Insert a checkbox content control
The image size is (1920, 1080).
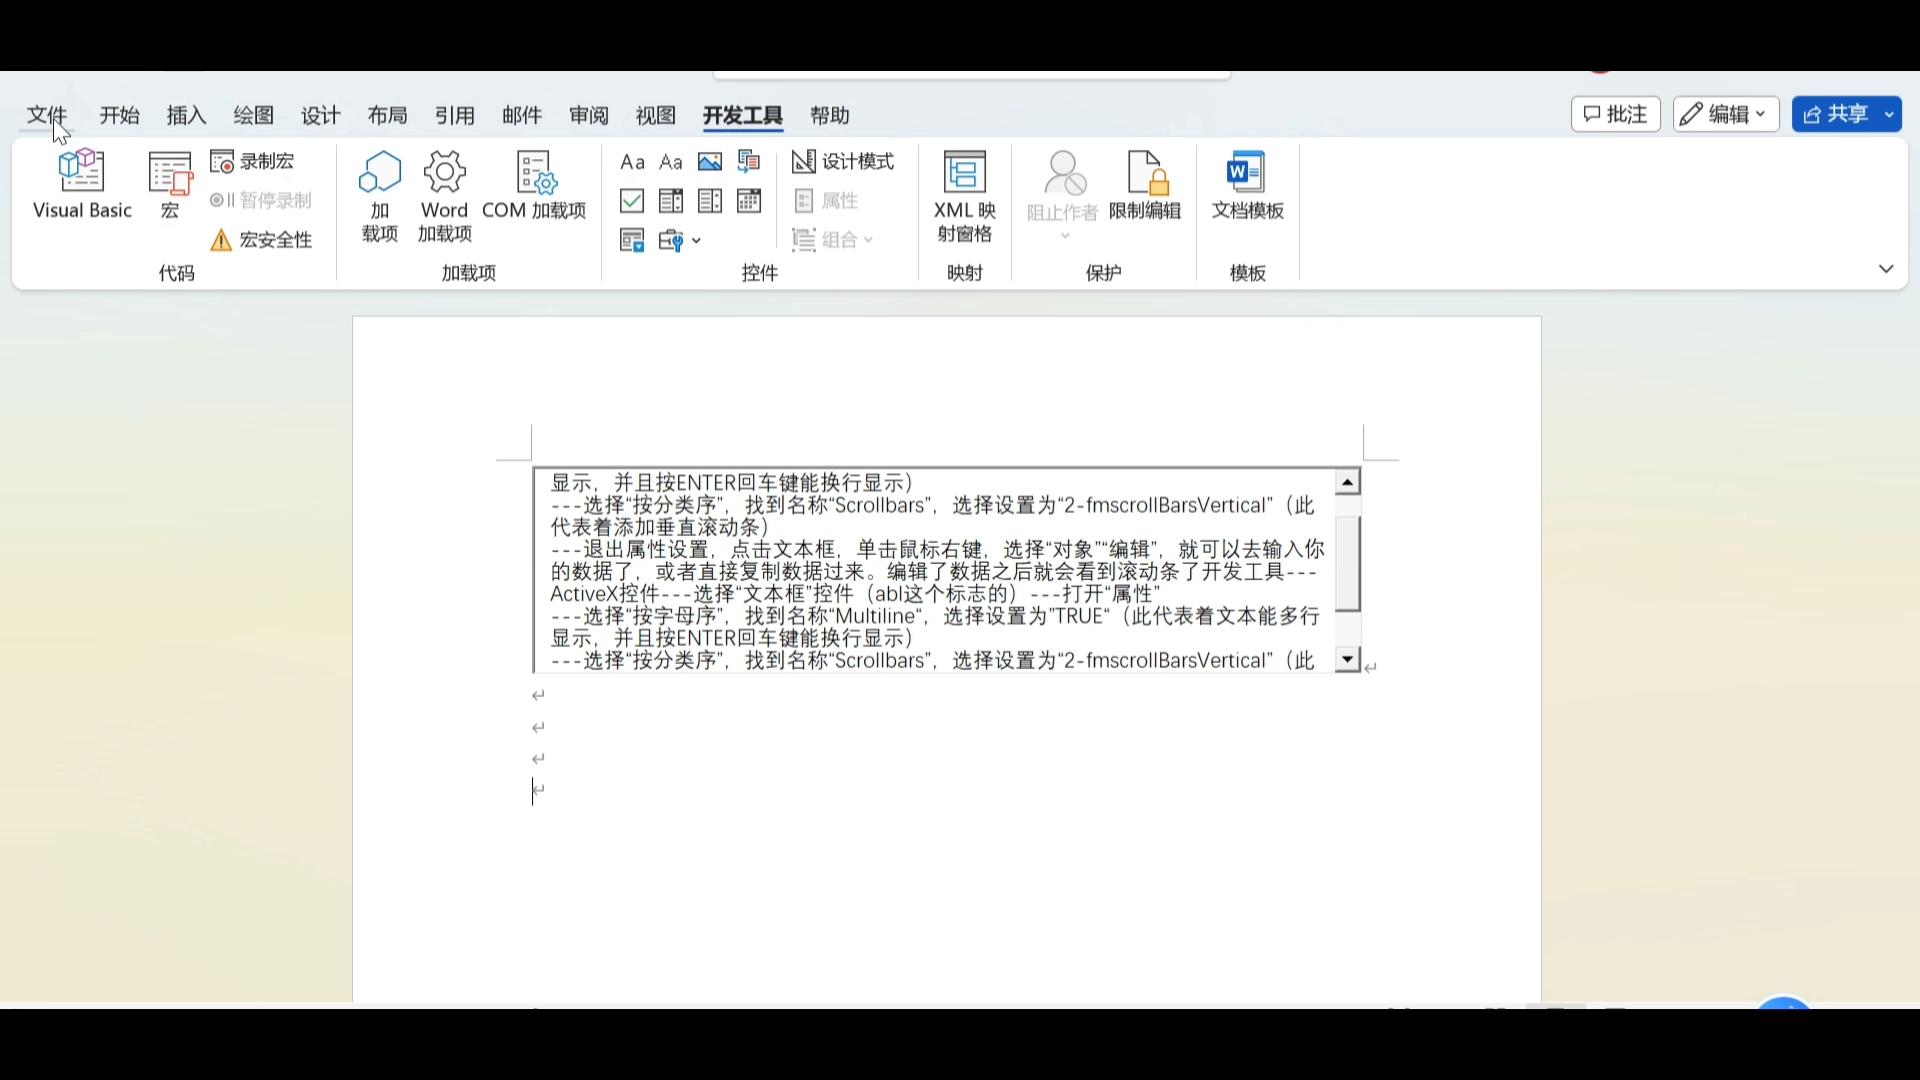point(632,201)
